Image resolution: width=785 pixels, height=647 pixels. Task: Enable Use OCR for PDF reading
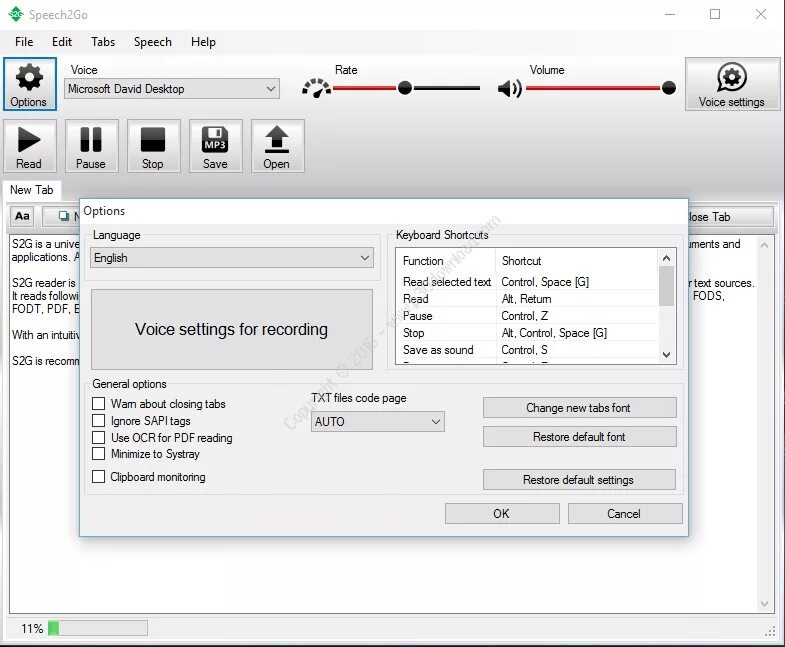[x=99, y=437]
